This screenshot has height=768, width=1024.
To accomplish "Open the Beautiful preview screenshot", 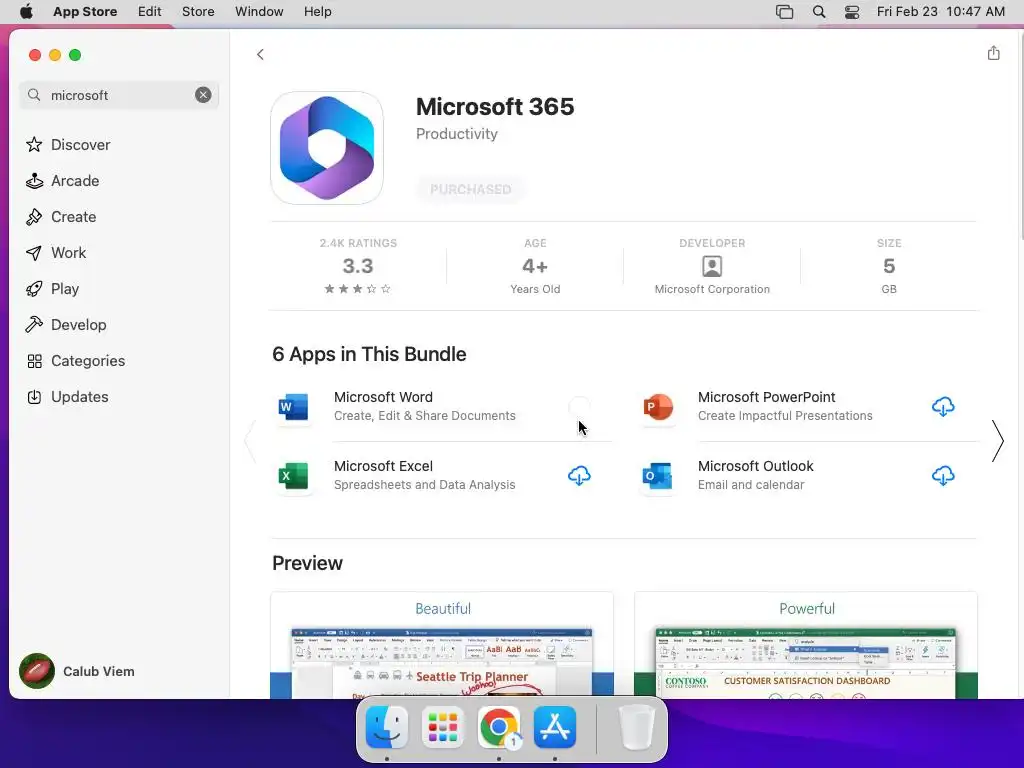I will (x=442, y=645).
